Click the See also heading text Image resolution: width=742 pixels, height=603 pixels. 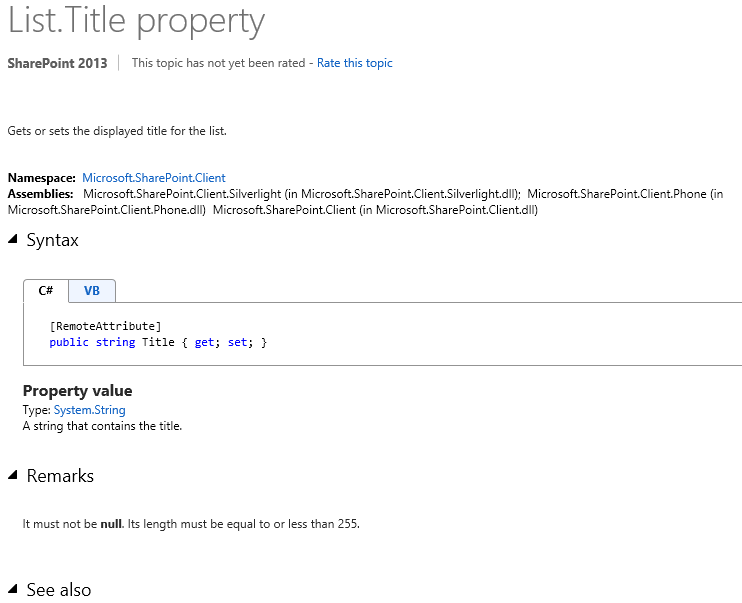coord(58,590)
